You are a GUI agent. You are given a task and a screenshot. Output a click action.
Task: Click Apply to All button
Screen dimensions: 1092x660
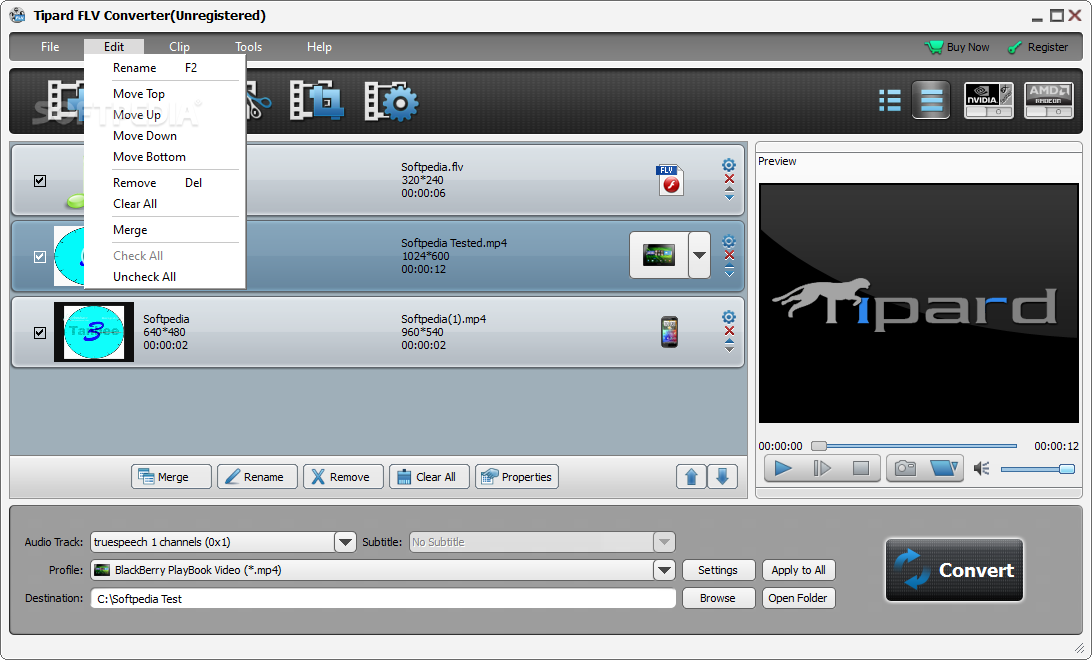[798, 570]
